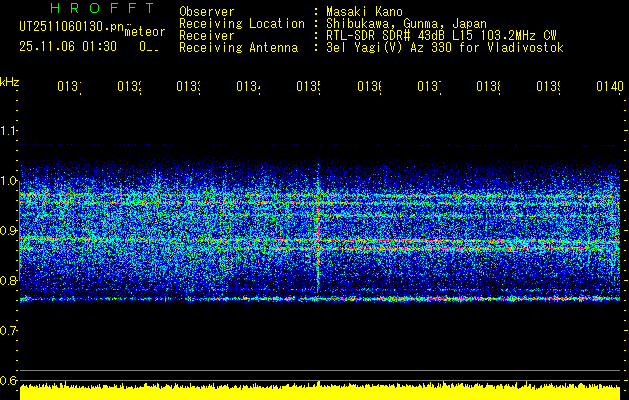Click the 0140 time marker
The width and height of the screenshot is (629, 400).
click(610, 86)
